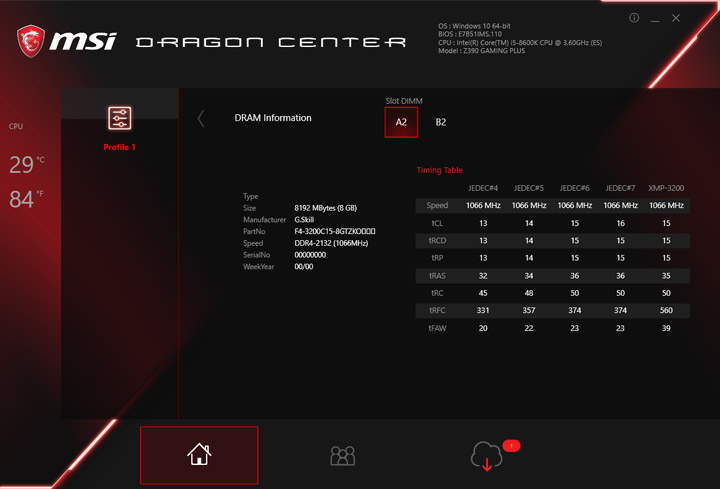The image size is (720, 489).
Task: Click the tRCD row label
Action: 437,241
